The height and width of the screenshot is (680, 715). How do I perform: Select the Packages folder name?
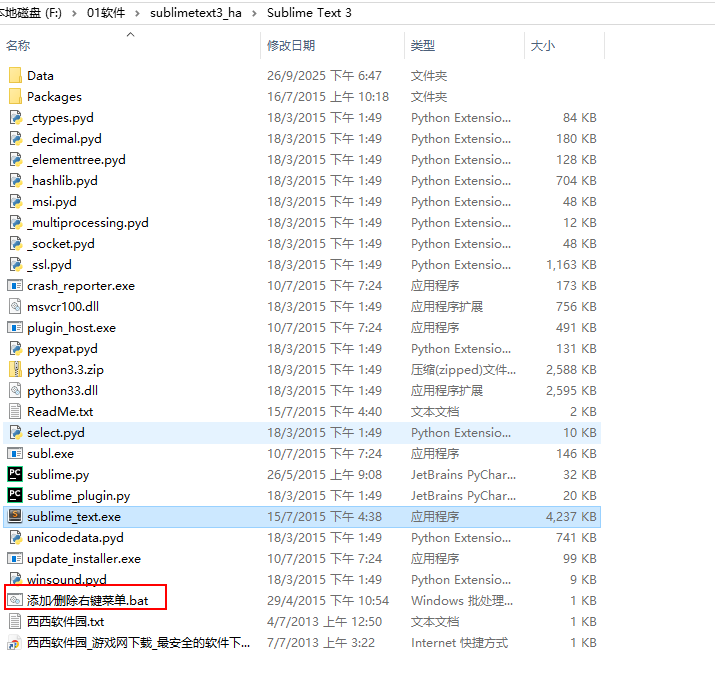pyautogui.click(x=54, y=97)
